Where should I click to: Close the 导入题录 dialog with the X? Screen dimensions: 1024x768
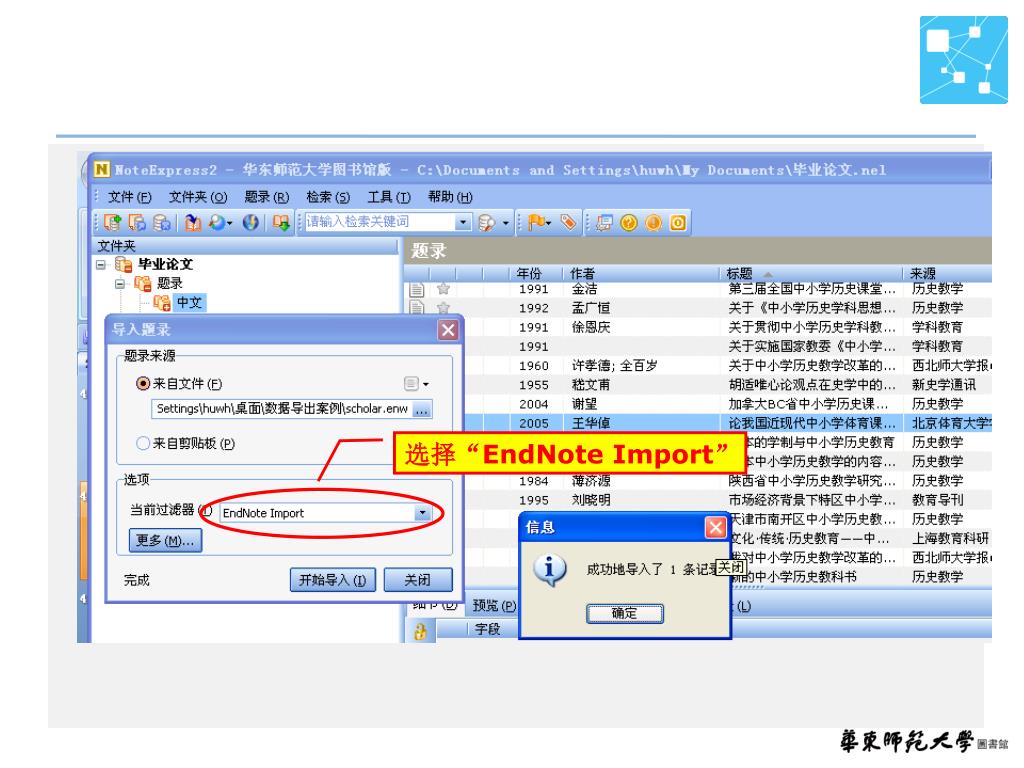click(448, 330)
